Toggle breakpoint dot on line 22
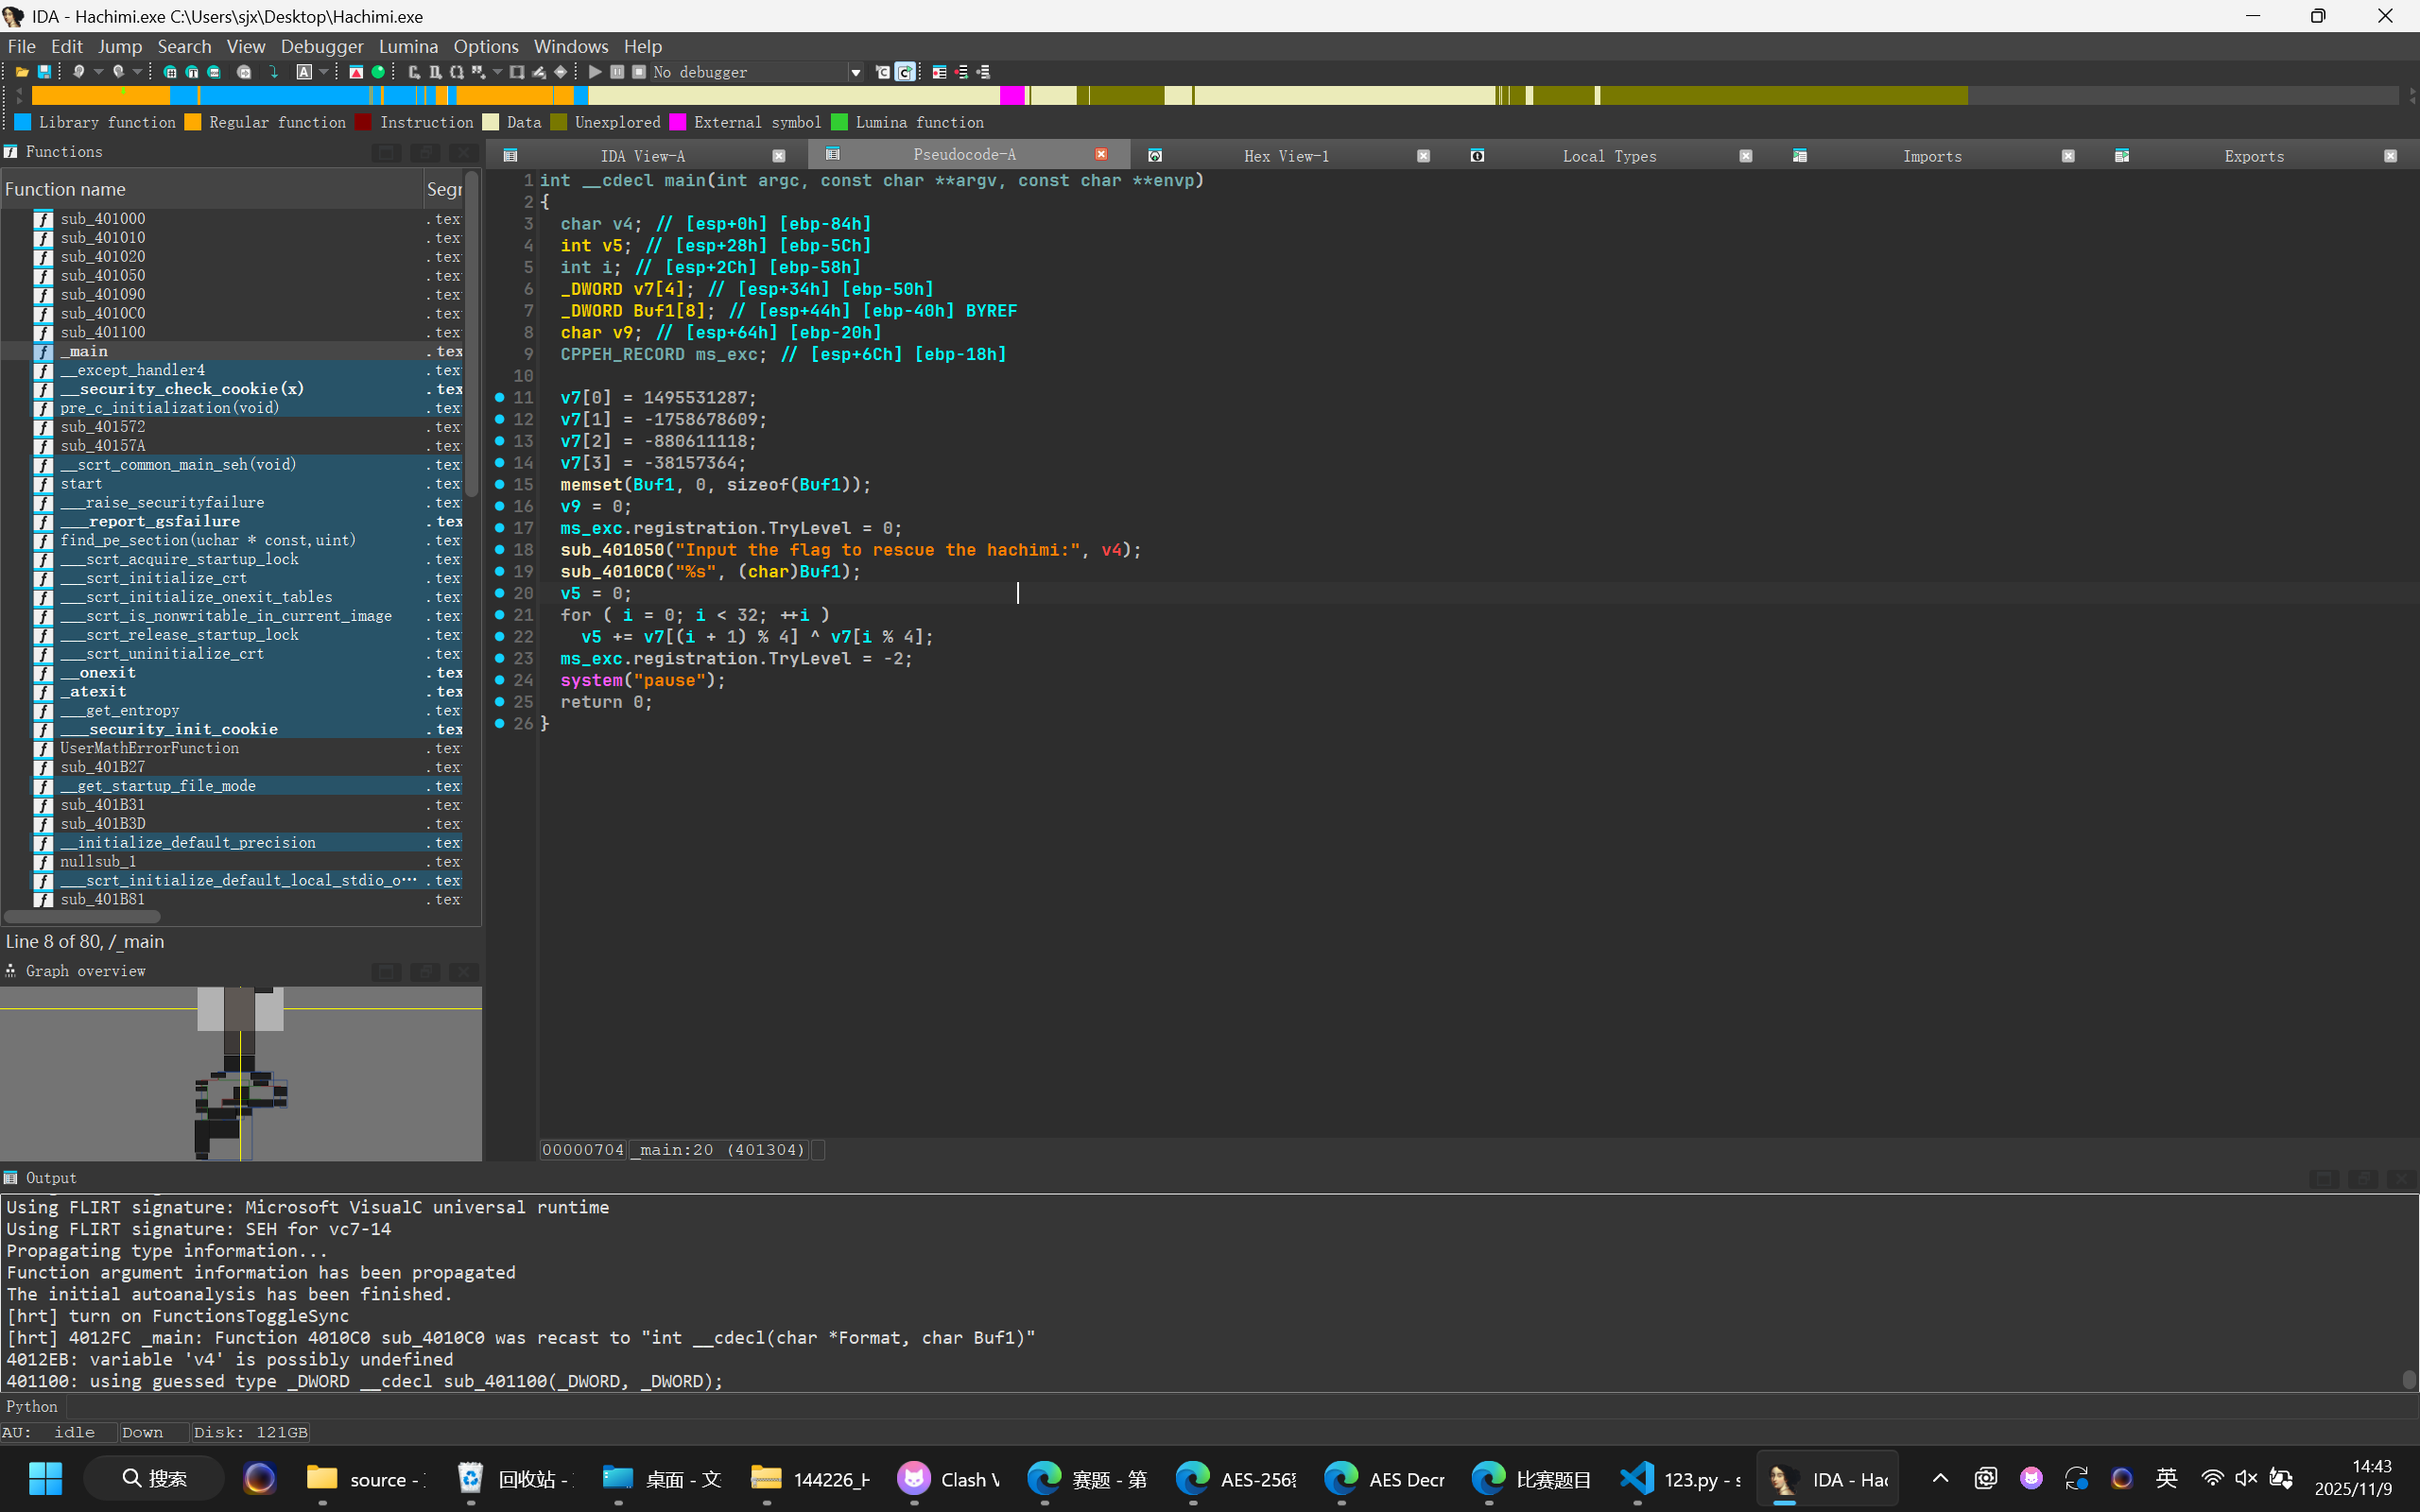2420x1512 pixels. [x=500, y=636]
